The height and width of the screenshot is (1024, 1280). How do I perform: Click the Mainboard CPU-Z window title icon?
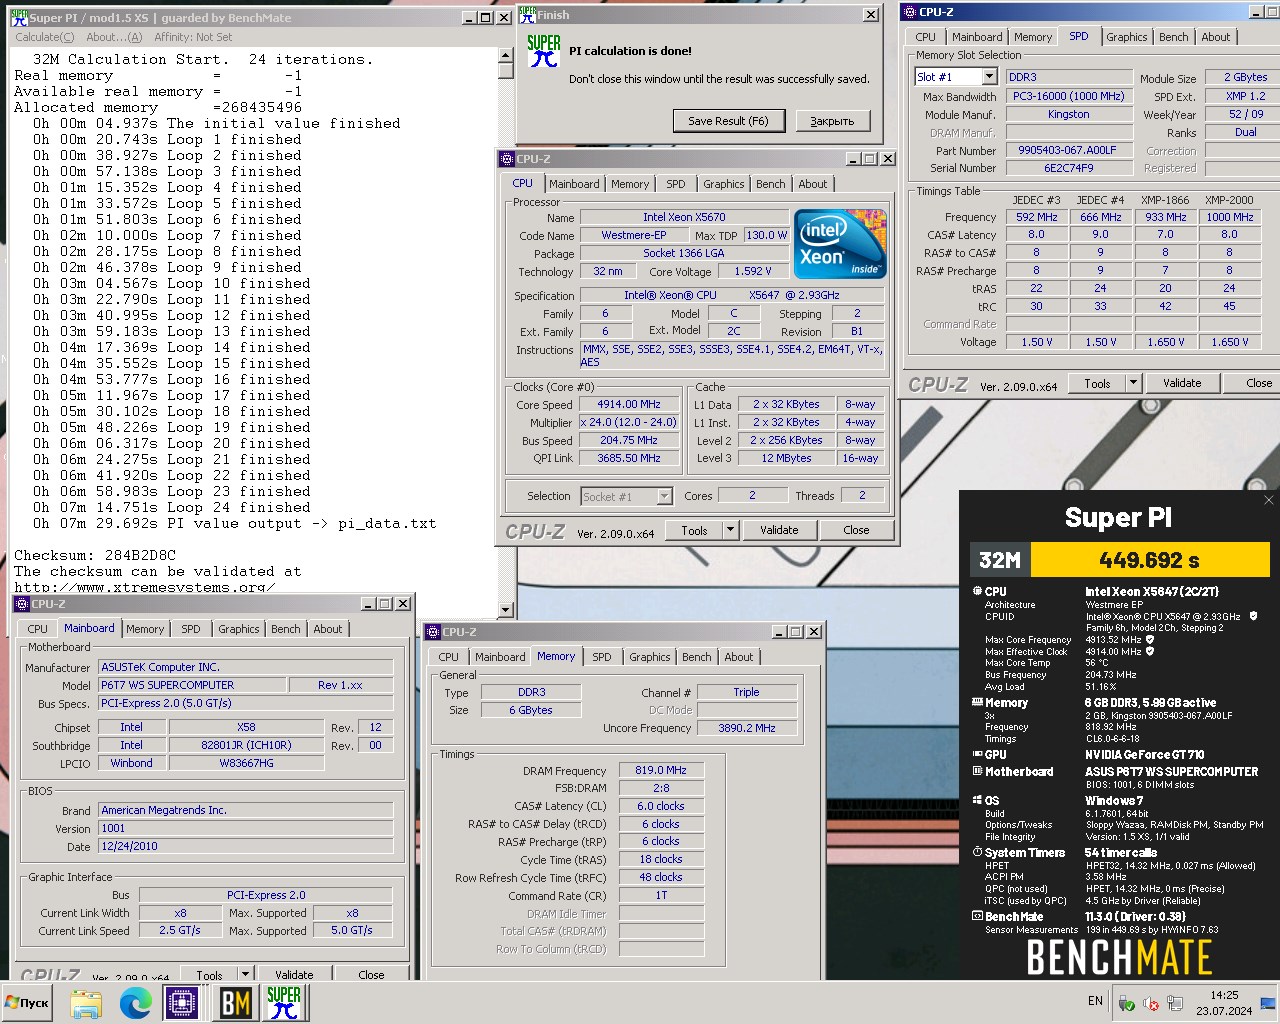coord(22,604)
